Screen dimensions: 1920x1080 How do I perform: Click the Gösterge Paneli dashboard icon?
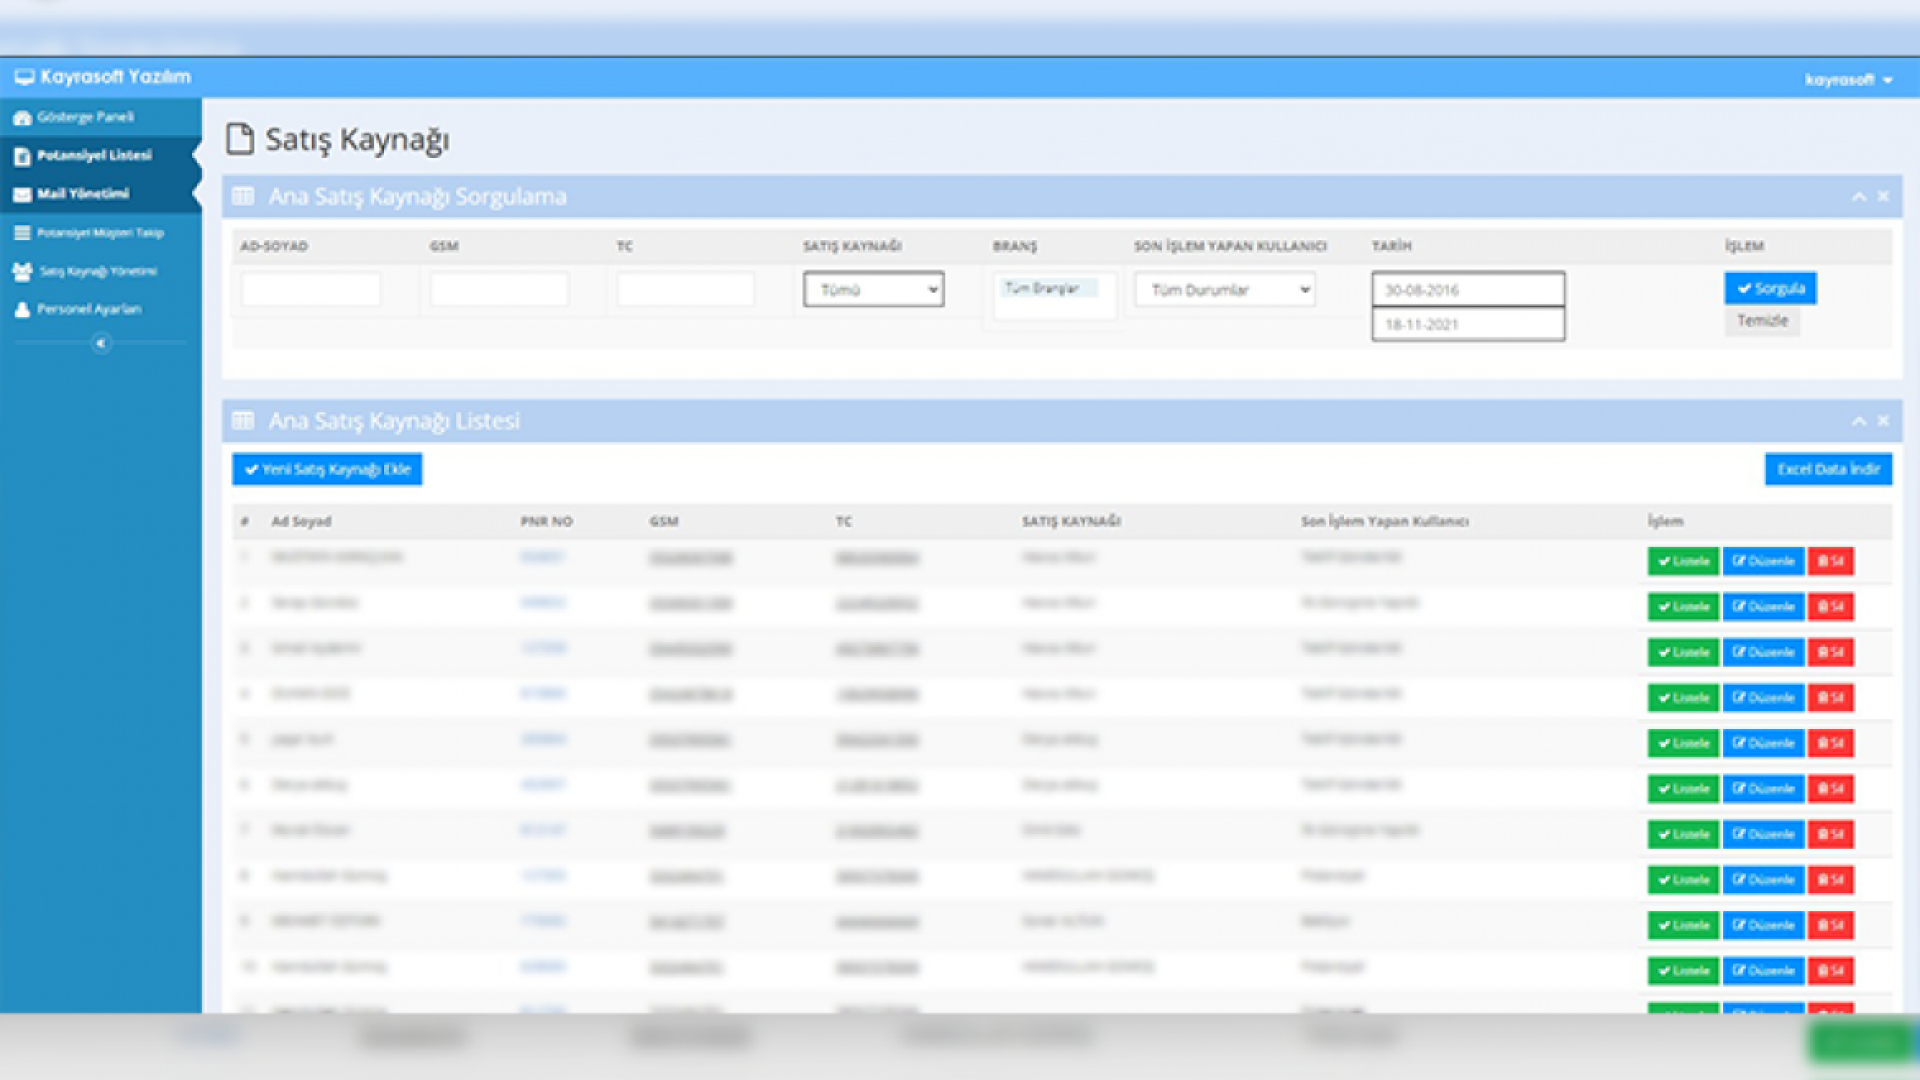[22, 118]
